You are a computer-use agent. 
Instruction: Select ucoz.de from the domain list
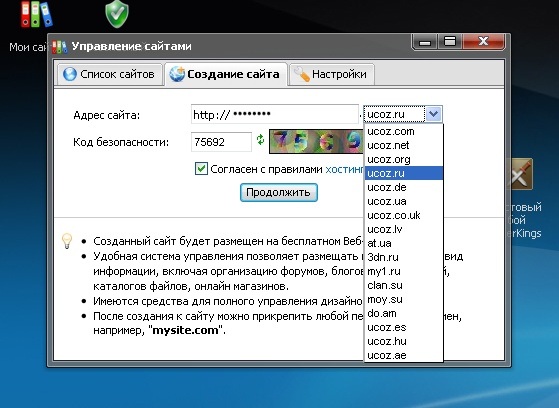coord(404,187)
